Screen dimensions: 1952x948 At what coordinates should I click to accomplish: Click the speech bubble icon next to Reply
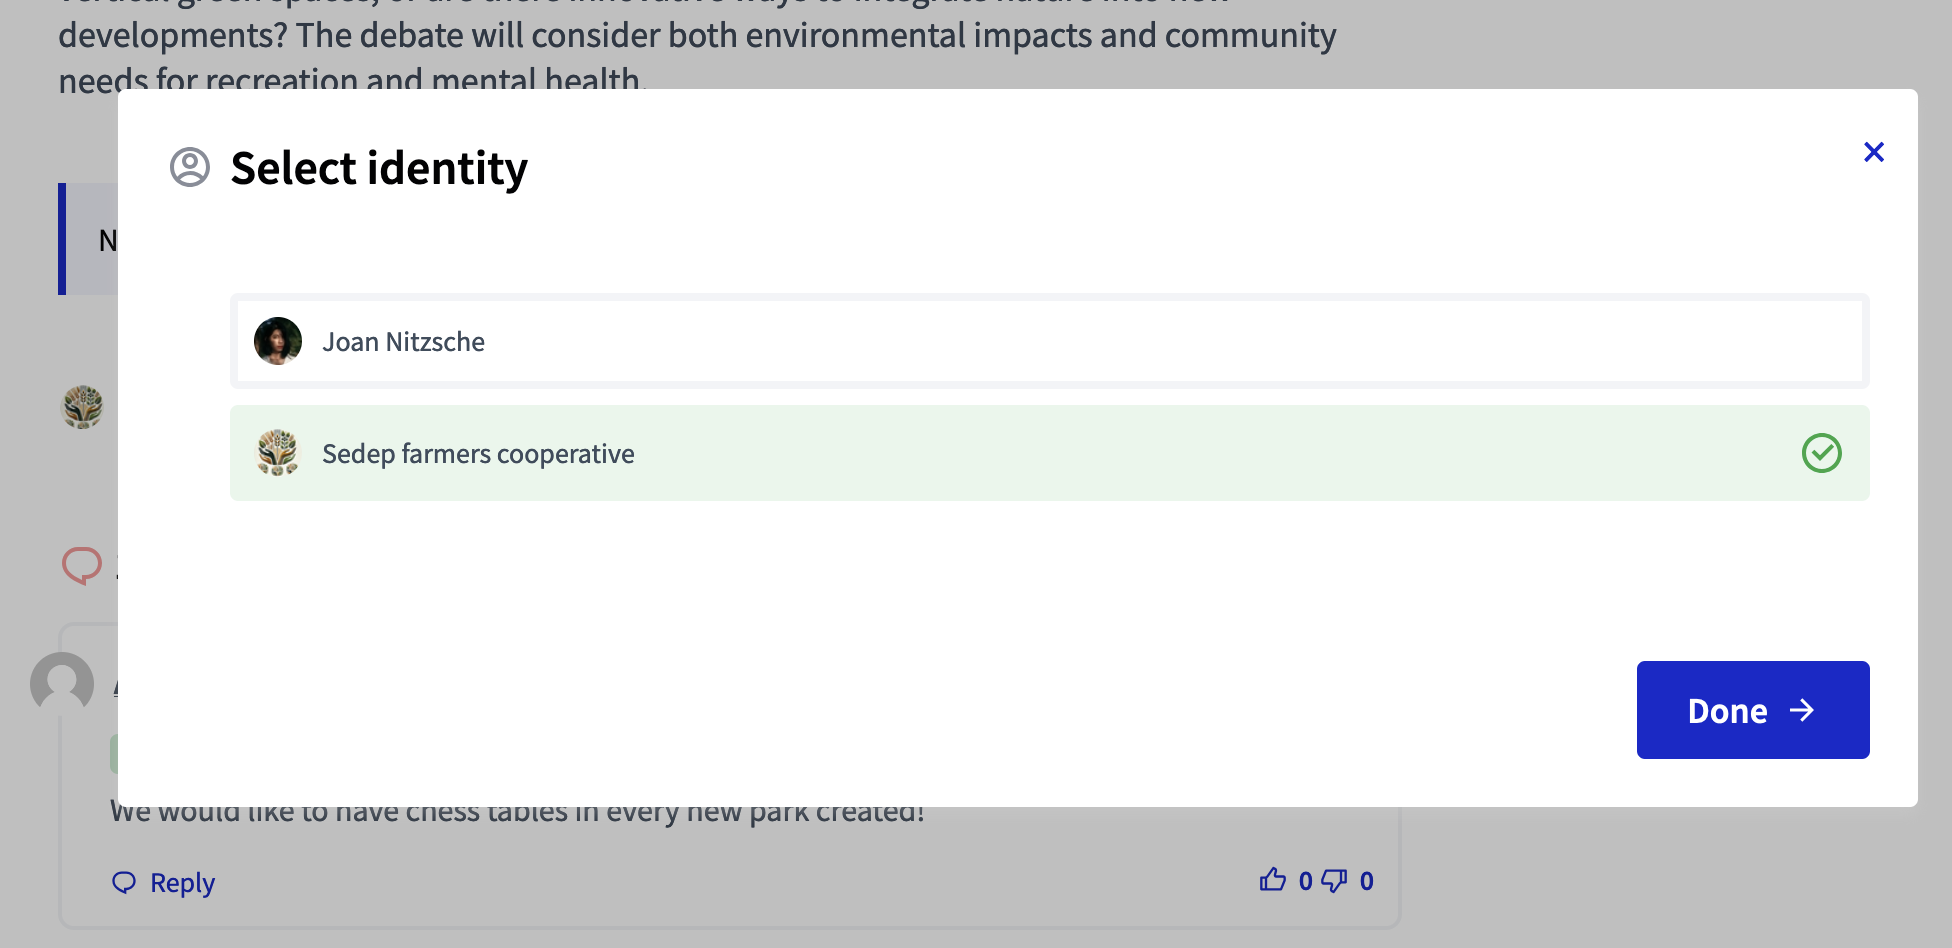(x=124, y=882)
